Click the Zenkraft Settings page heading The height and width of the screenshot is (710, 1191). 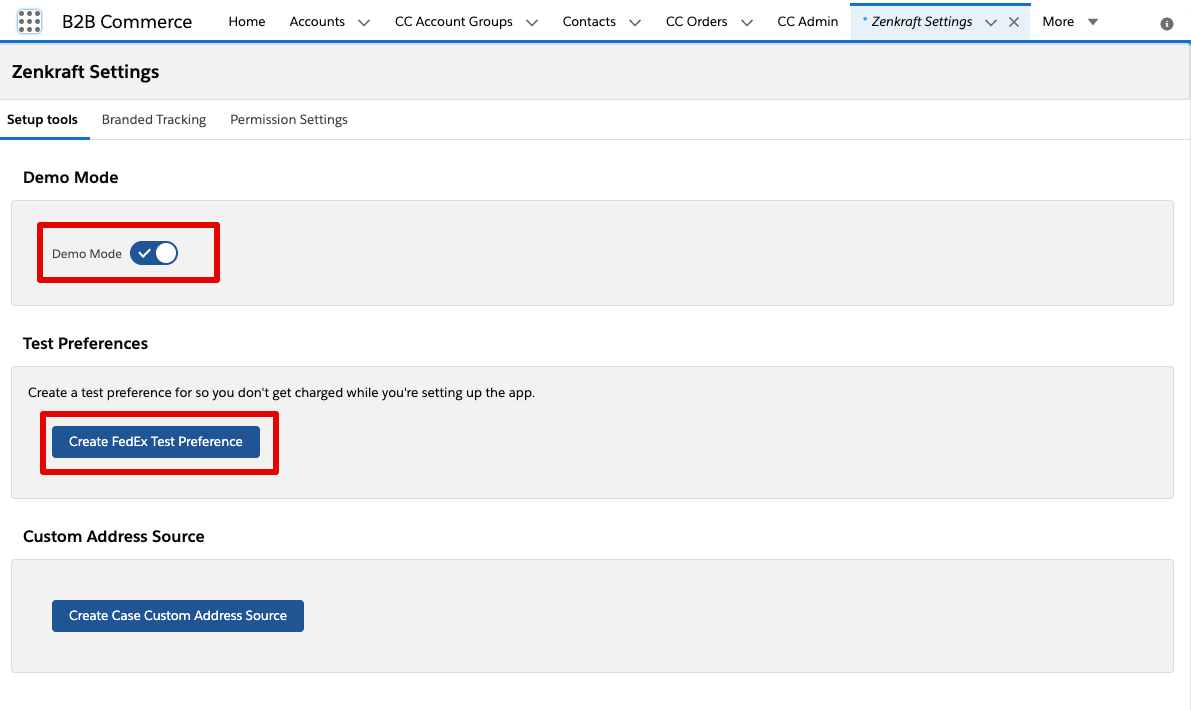pos(85,72)
